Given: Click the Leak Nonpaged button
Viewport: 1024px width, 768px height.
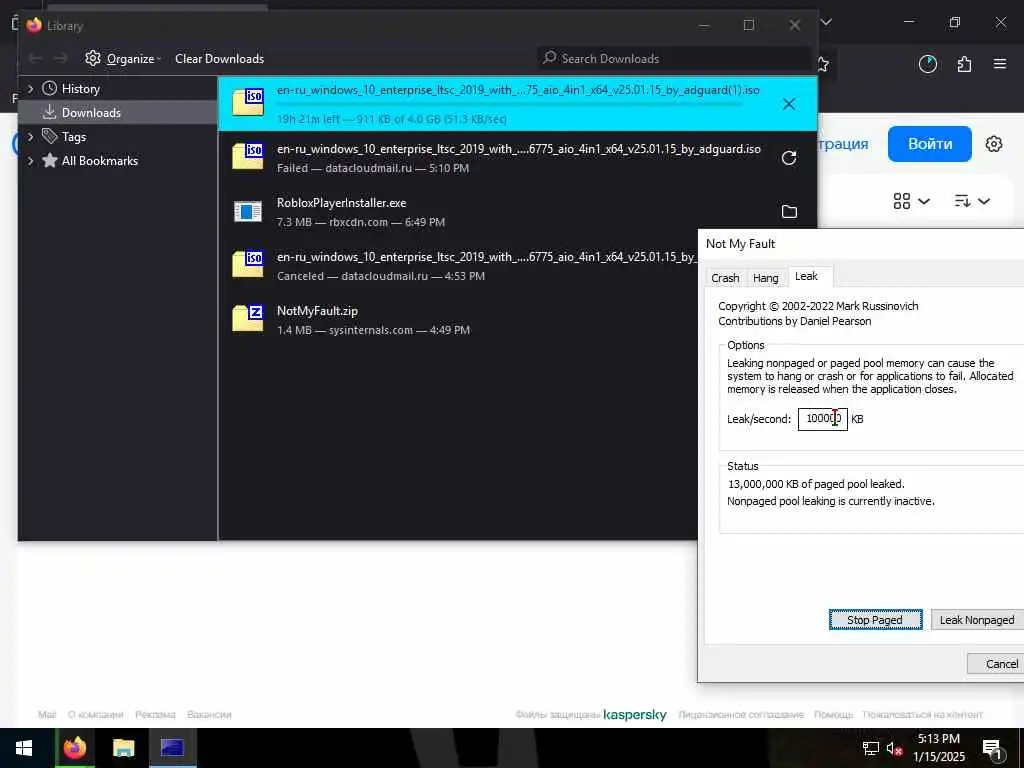Looking at the screenshot, I should point(977,620).
